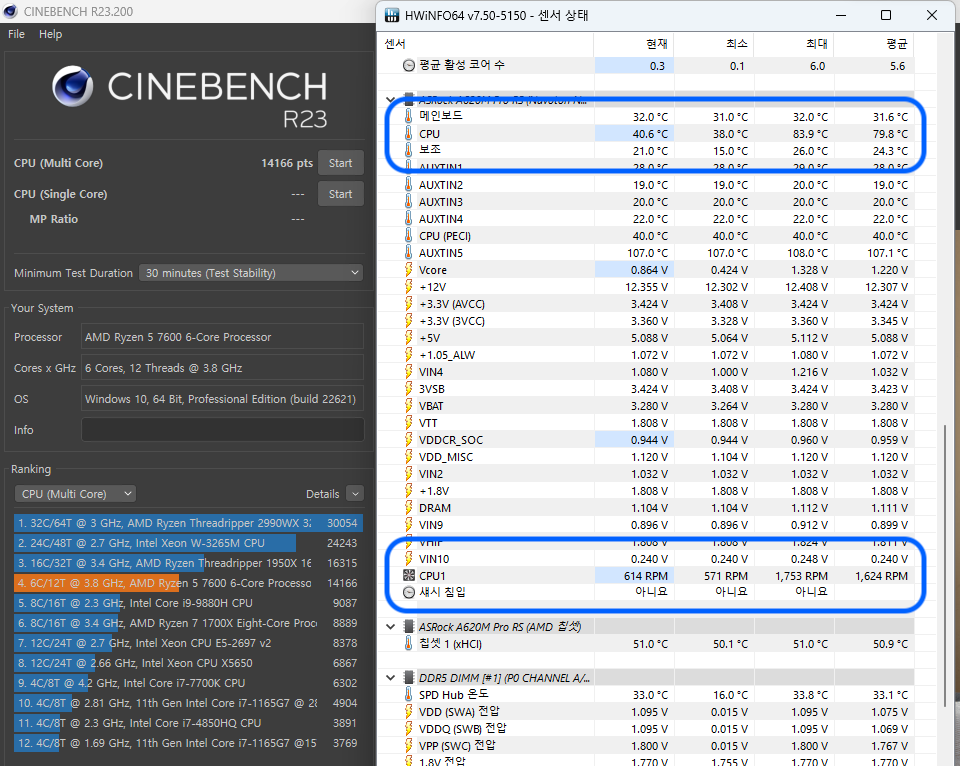Viewport: 960px width, 766px height.
Task: Minimize the HWiNFO64 window
Action: (x=841, y=15)
